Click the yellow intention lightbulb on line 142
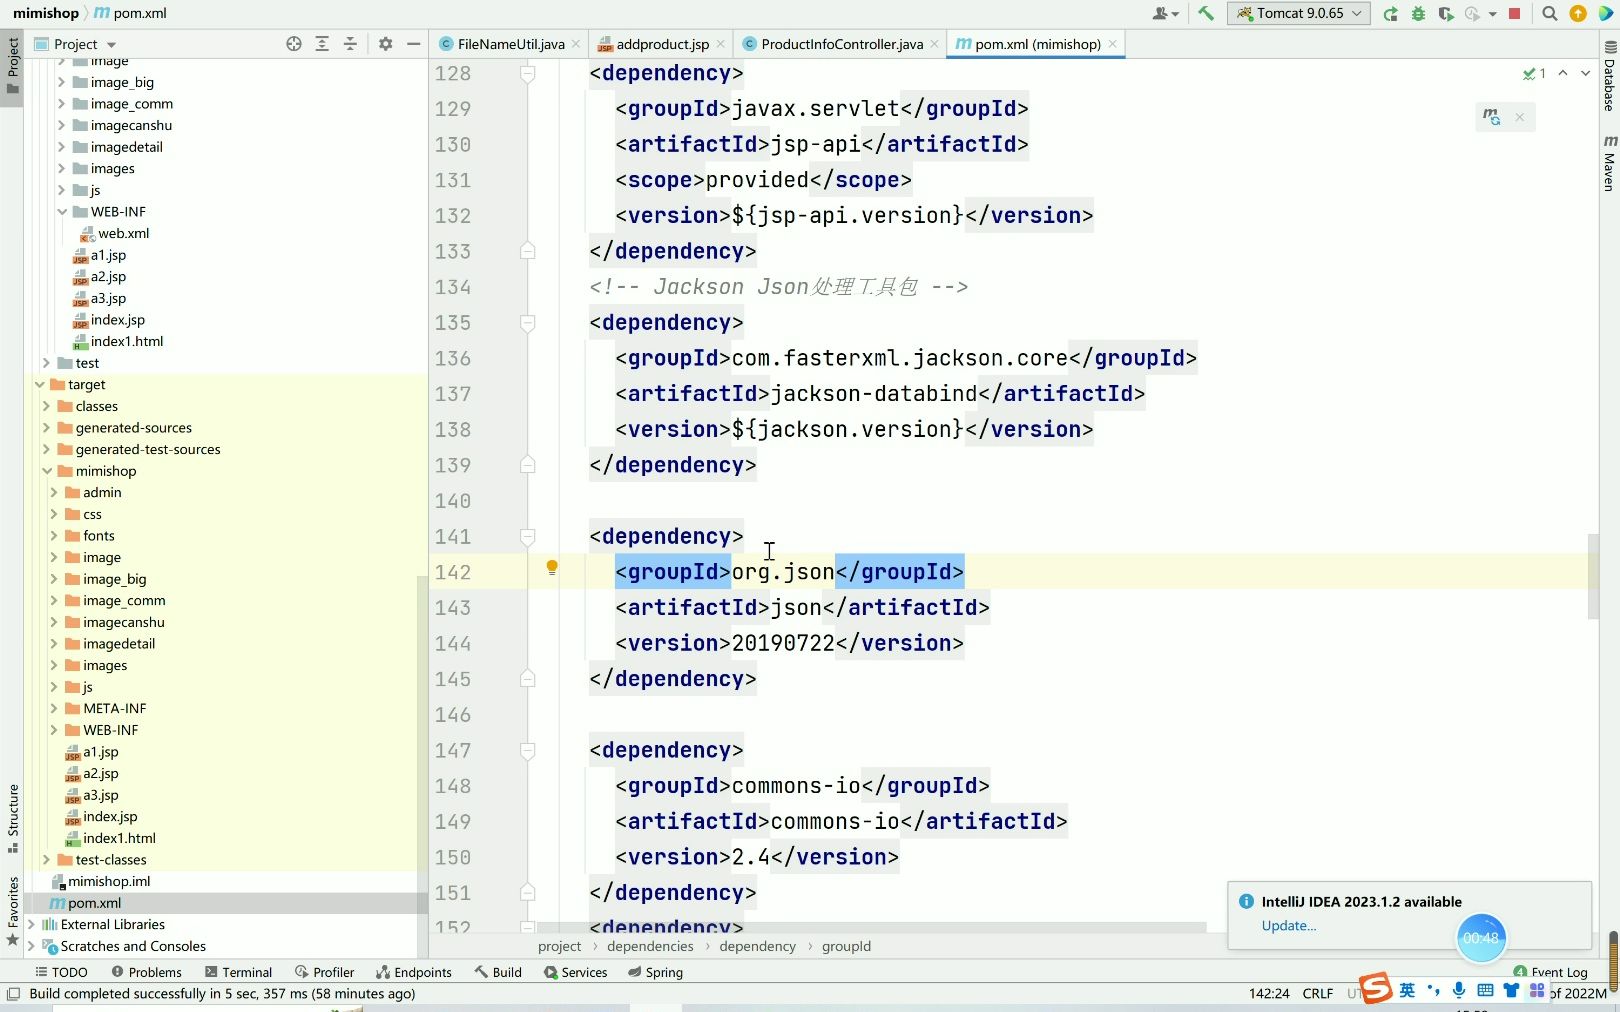This screenshot has height=1012, width=1620. coord(551,568)
